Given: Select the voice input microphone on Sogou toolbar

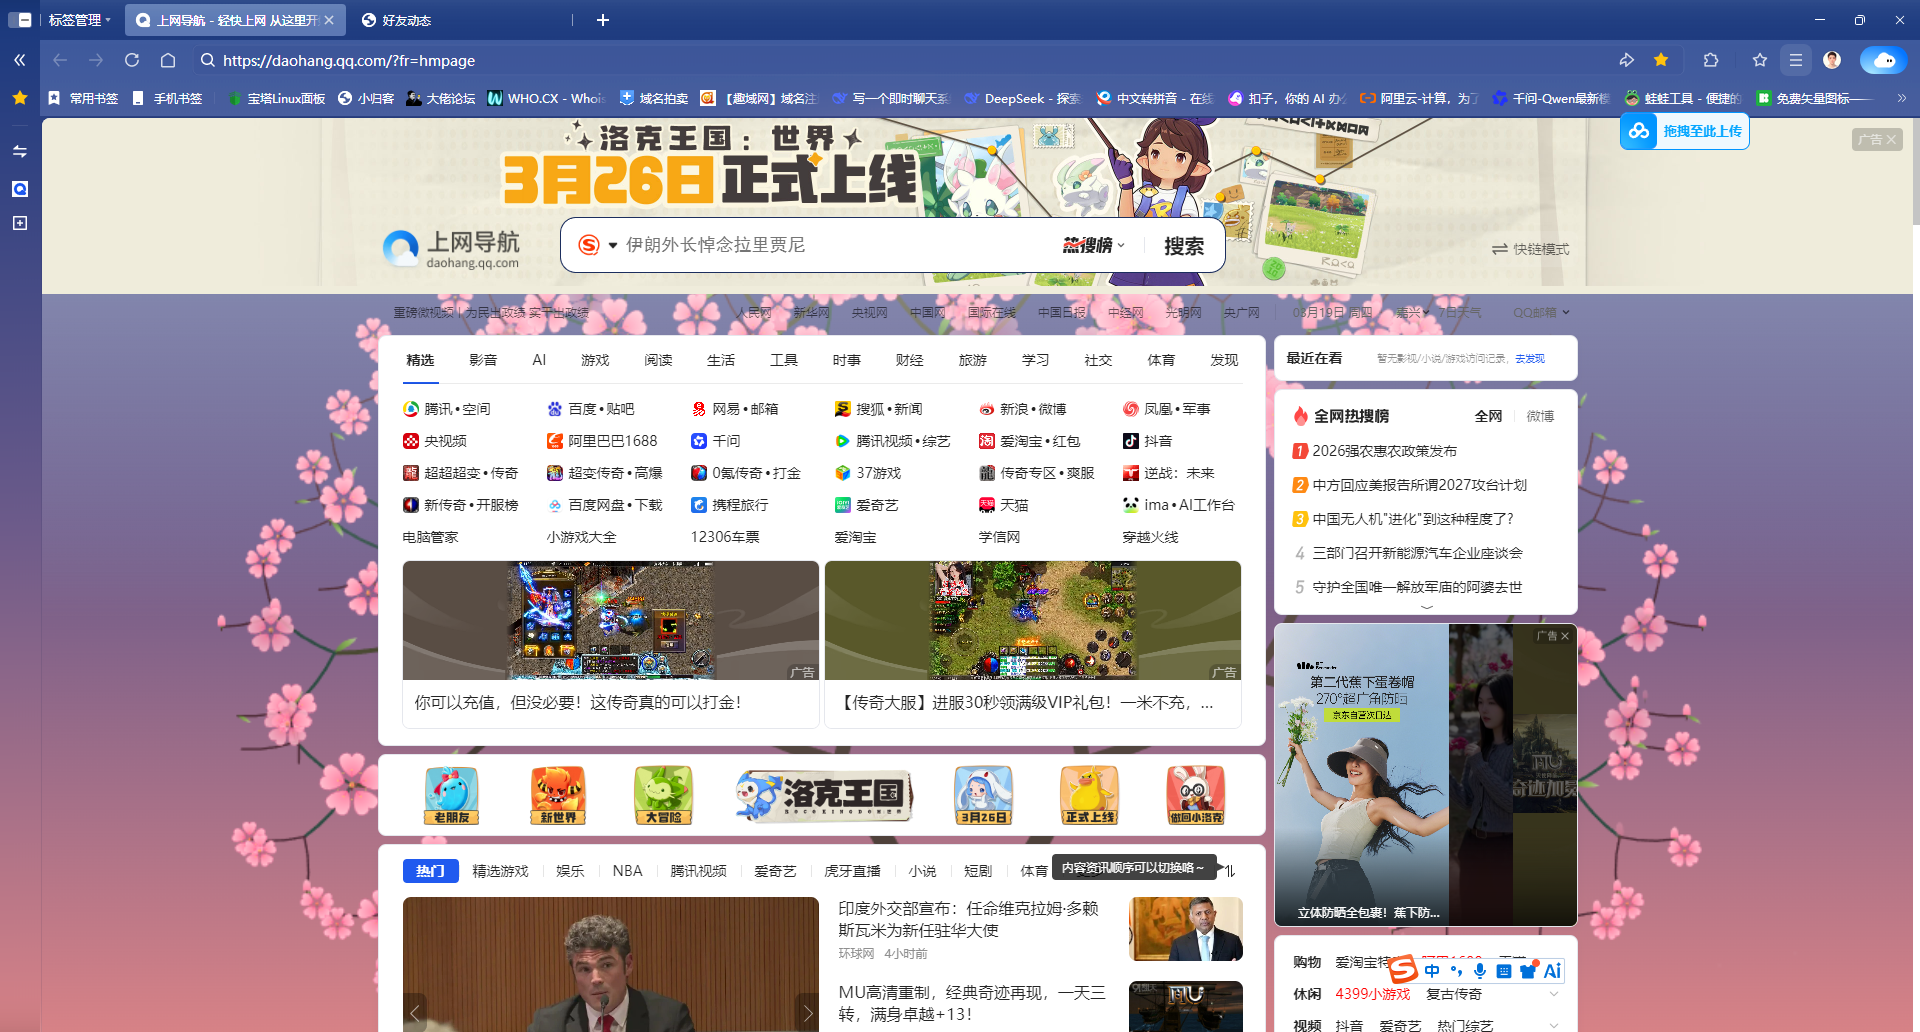Looking at the screenshot, I should click(1480, 971).
